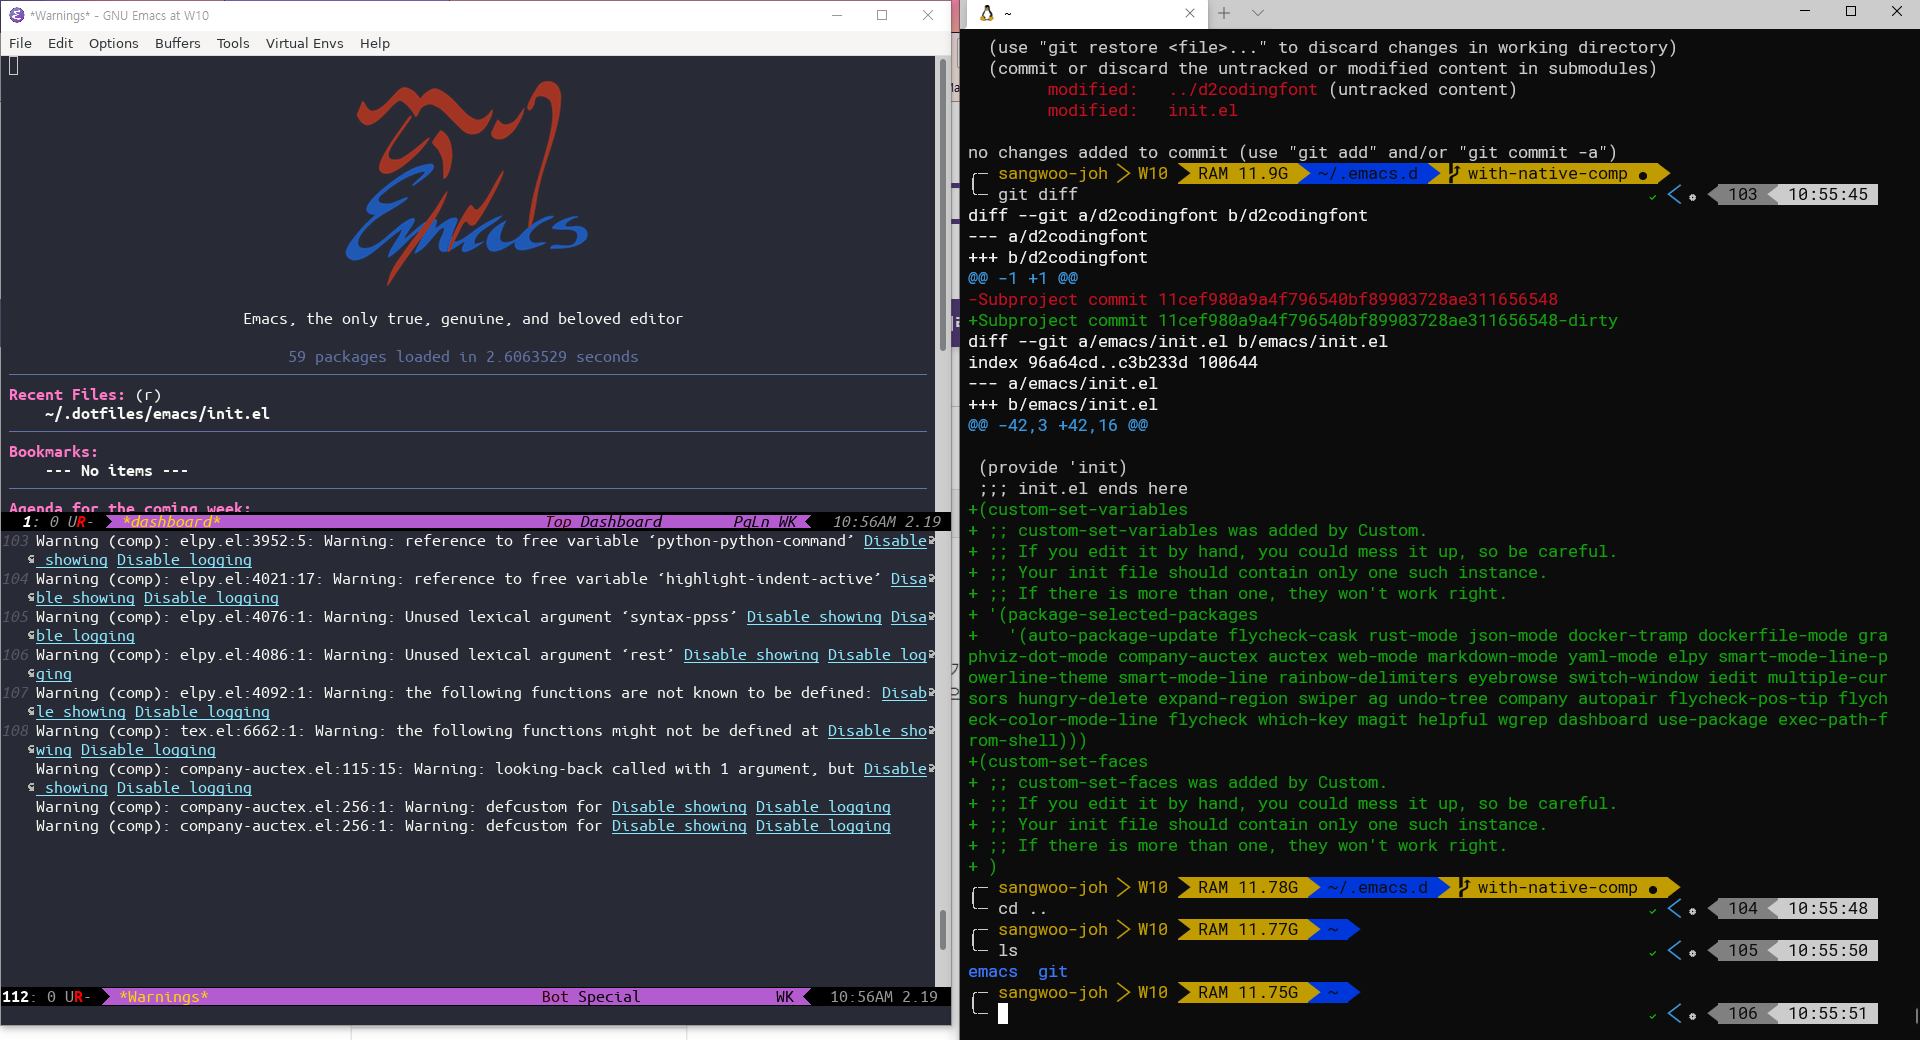Open the File menu in Emacs
The image size is (1920, 1040).
tap(20, 43)
